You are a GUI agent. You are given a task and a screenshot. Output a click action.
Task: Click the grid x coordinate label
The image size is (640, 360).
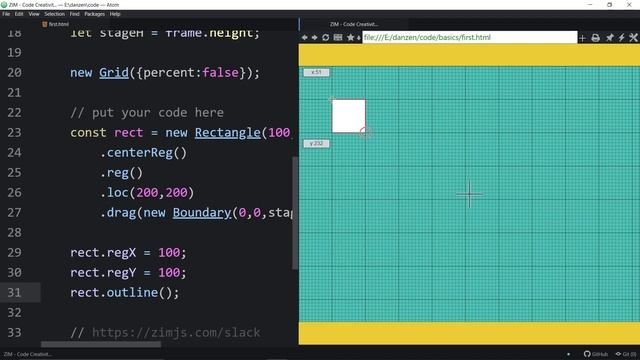[316, 72]
